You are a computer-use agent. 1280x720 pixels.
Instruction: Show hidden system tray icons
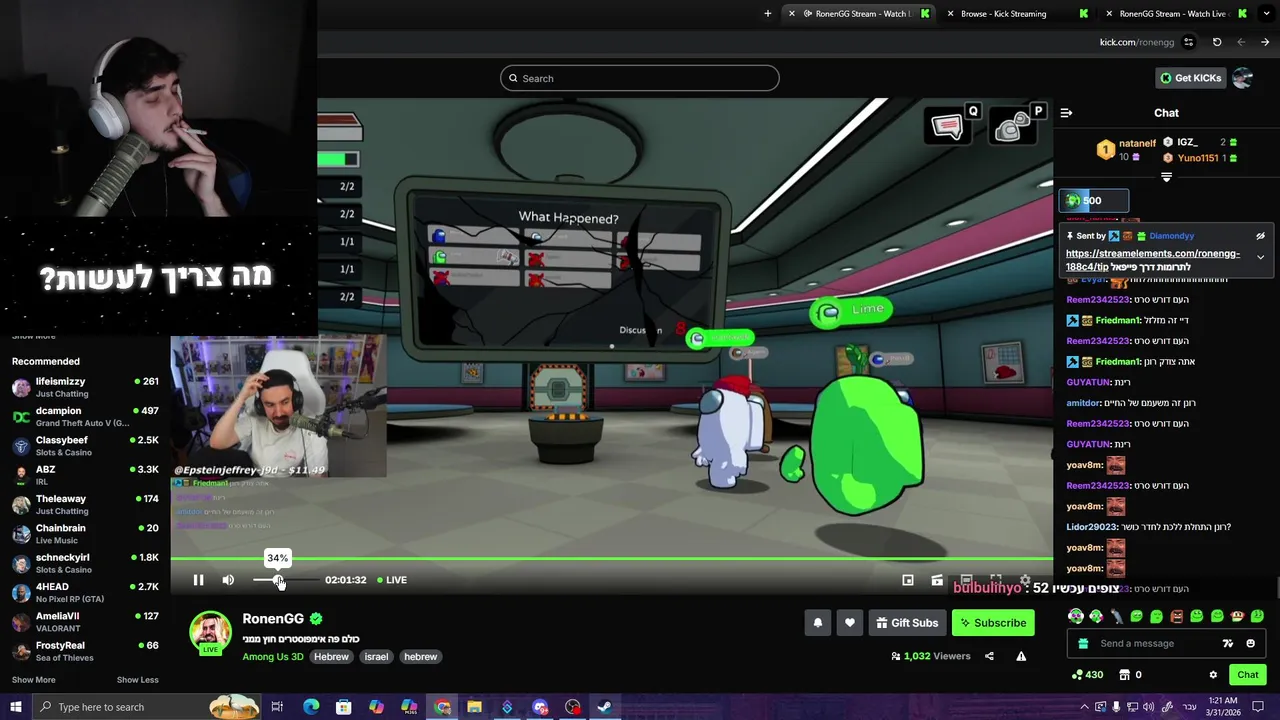pyautogui.click(x=1084, y=707)
